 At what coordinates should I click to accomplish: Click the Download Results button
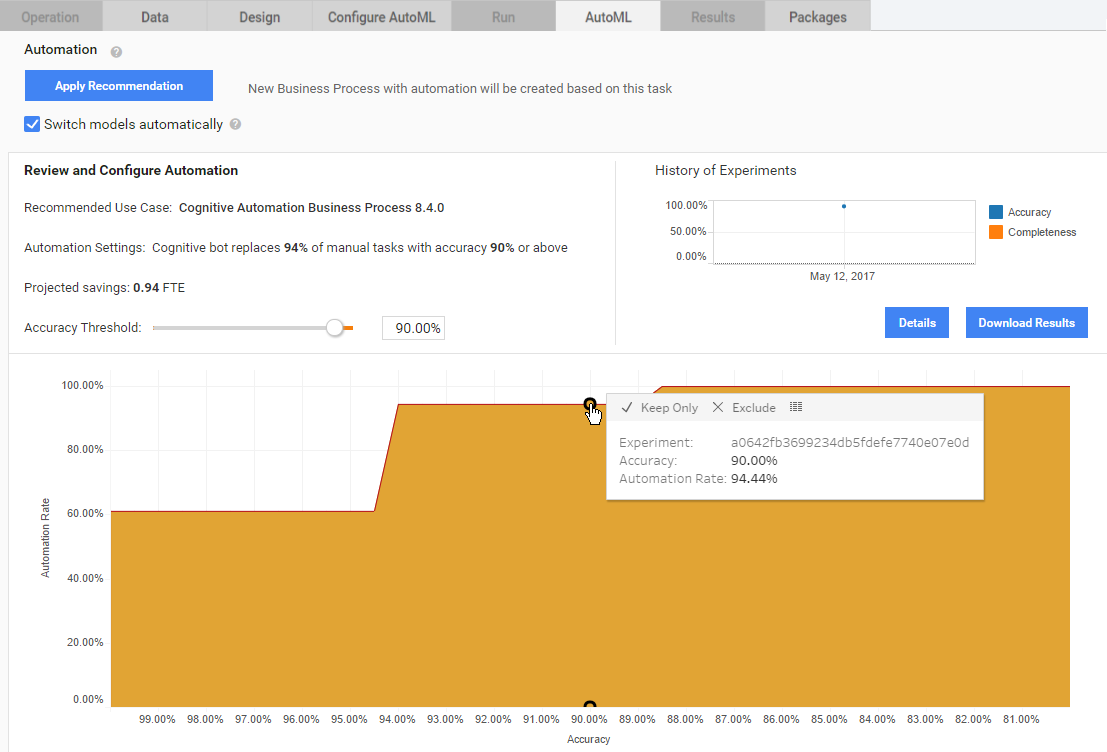[x=1027, y=323]
